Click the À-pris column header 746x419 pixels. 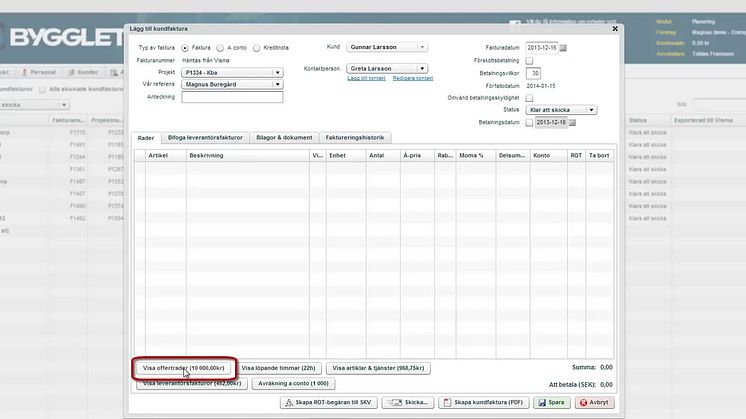[417, 156]
